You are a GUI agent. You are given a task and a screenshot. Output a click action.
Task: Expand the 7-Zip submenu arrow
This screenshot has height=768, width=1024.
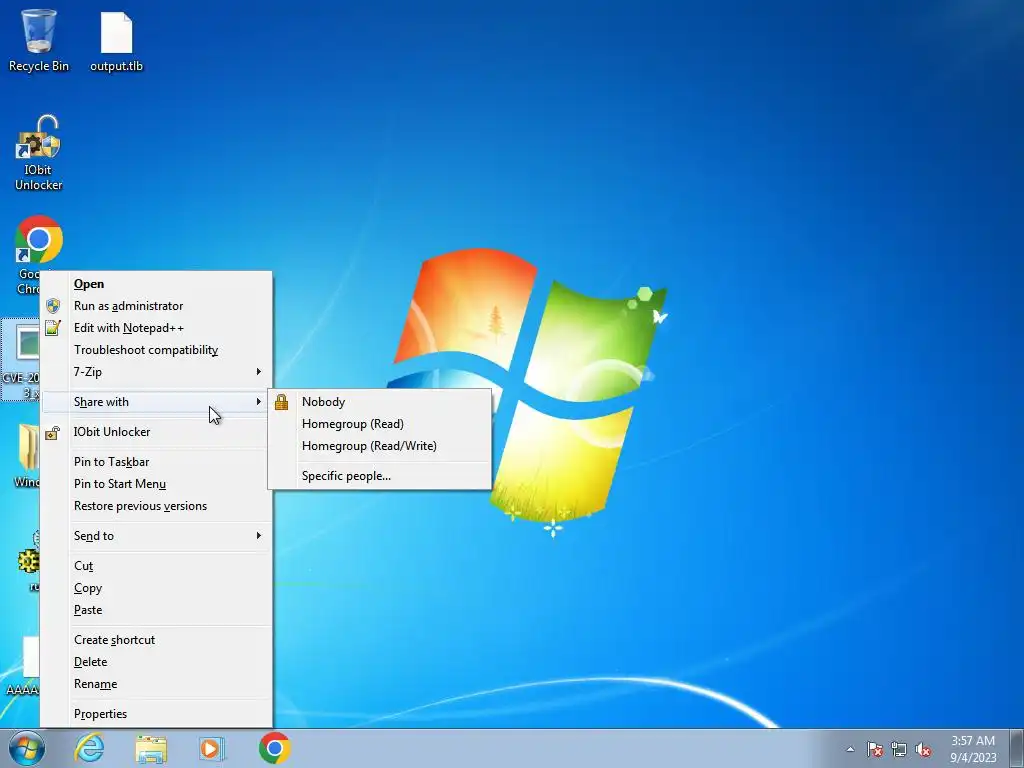259,372
